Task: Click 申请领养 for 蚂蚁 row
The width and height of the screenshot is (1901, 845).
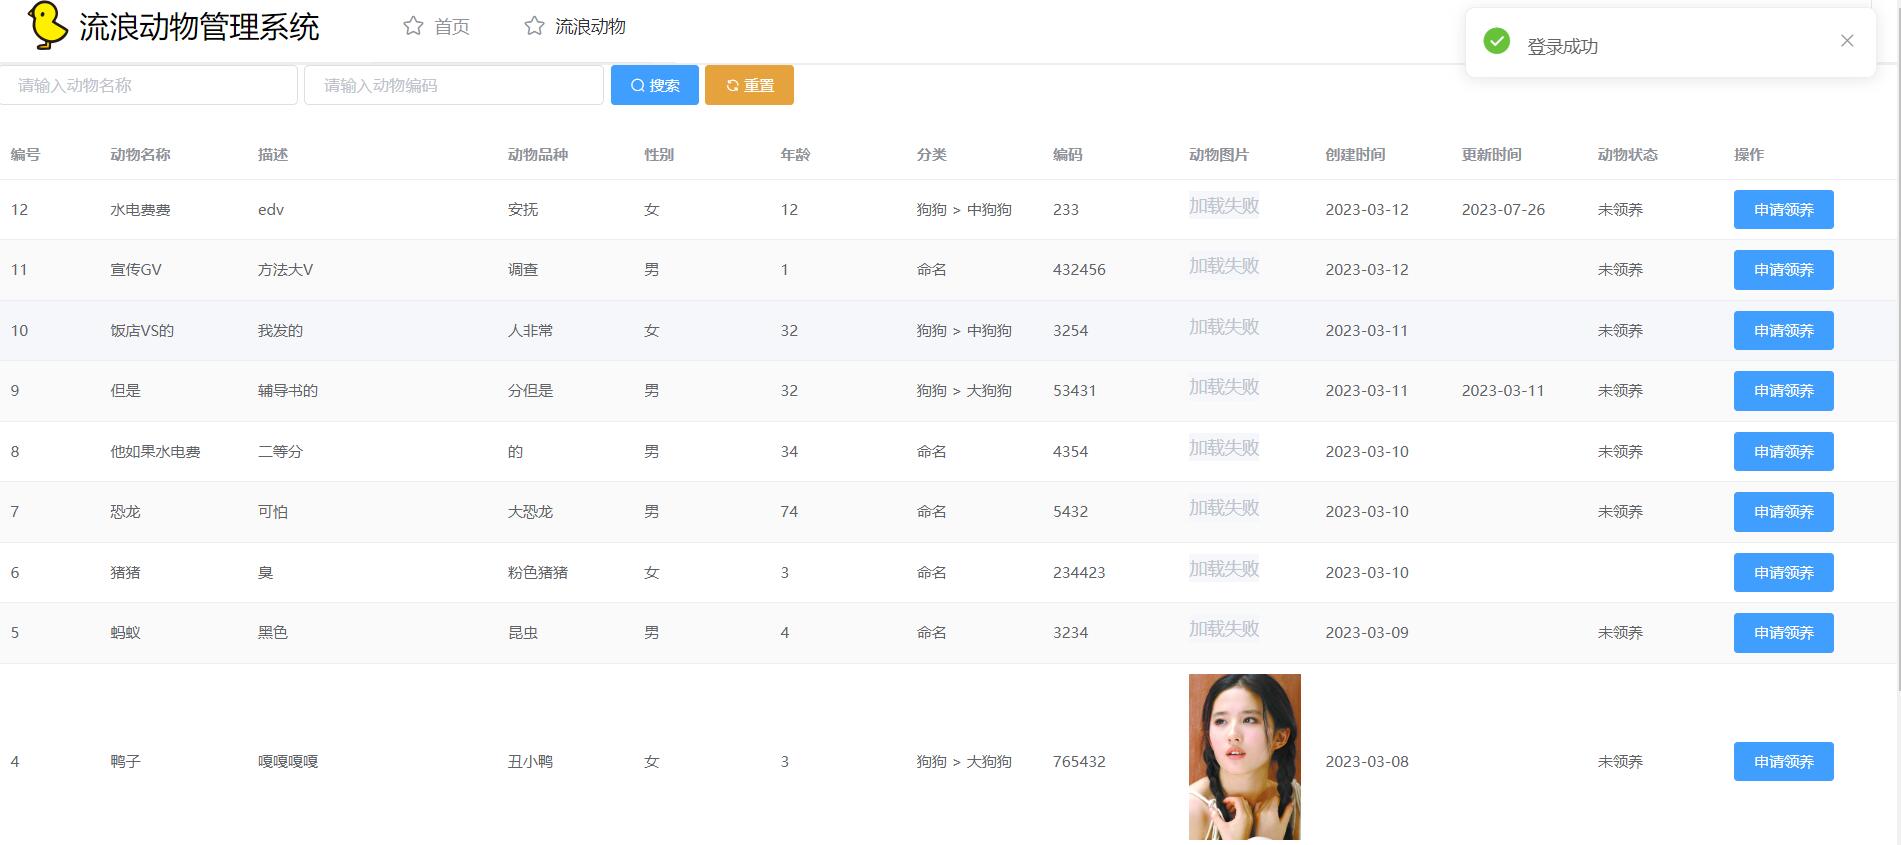Action: [x=1783, y=633]
